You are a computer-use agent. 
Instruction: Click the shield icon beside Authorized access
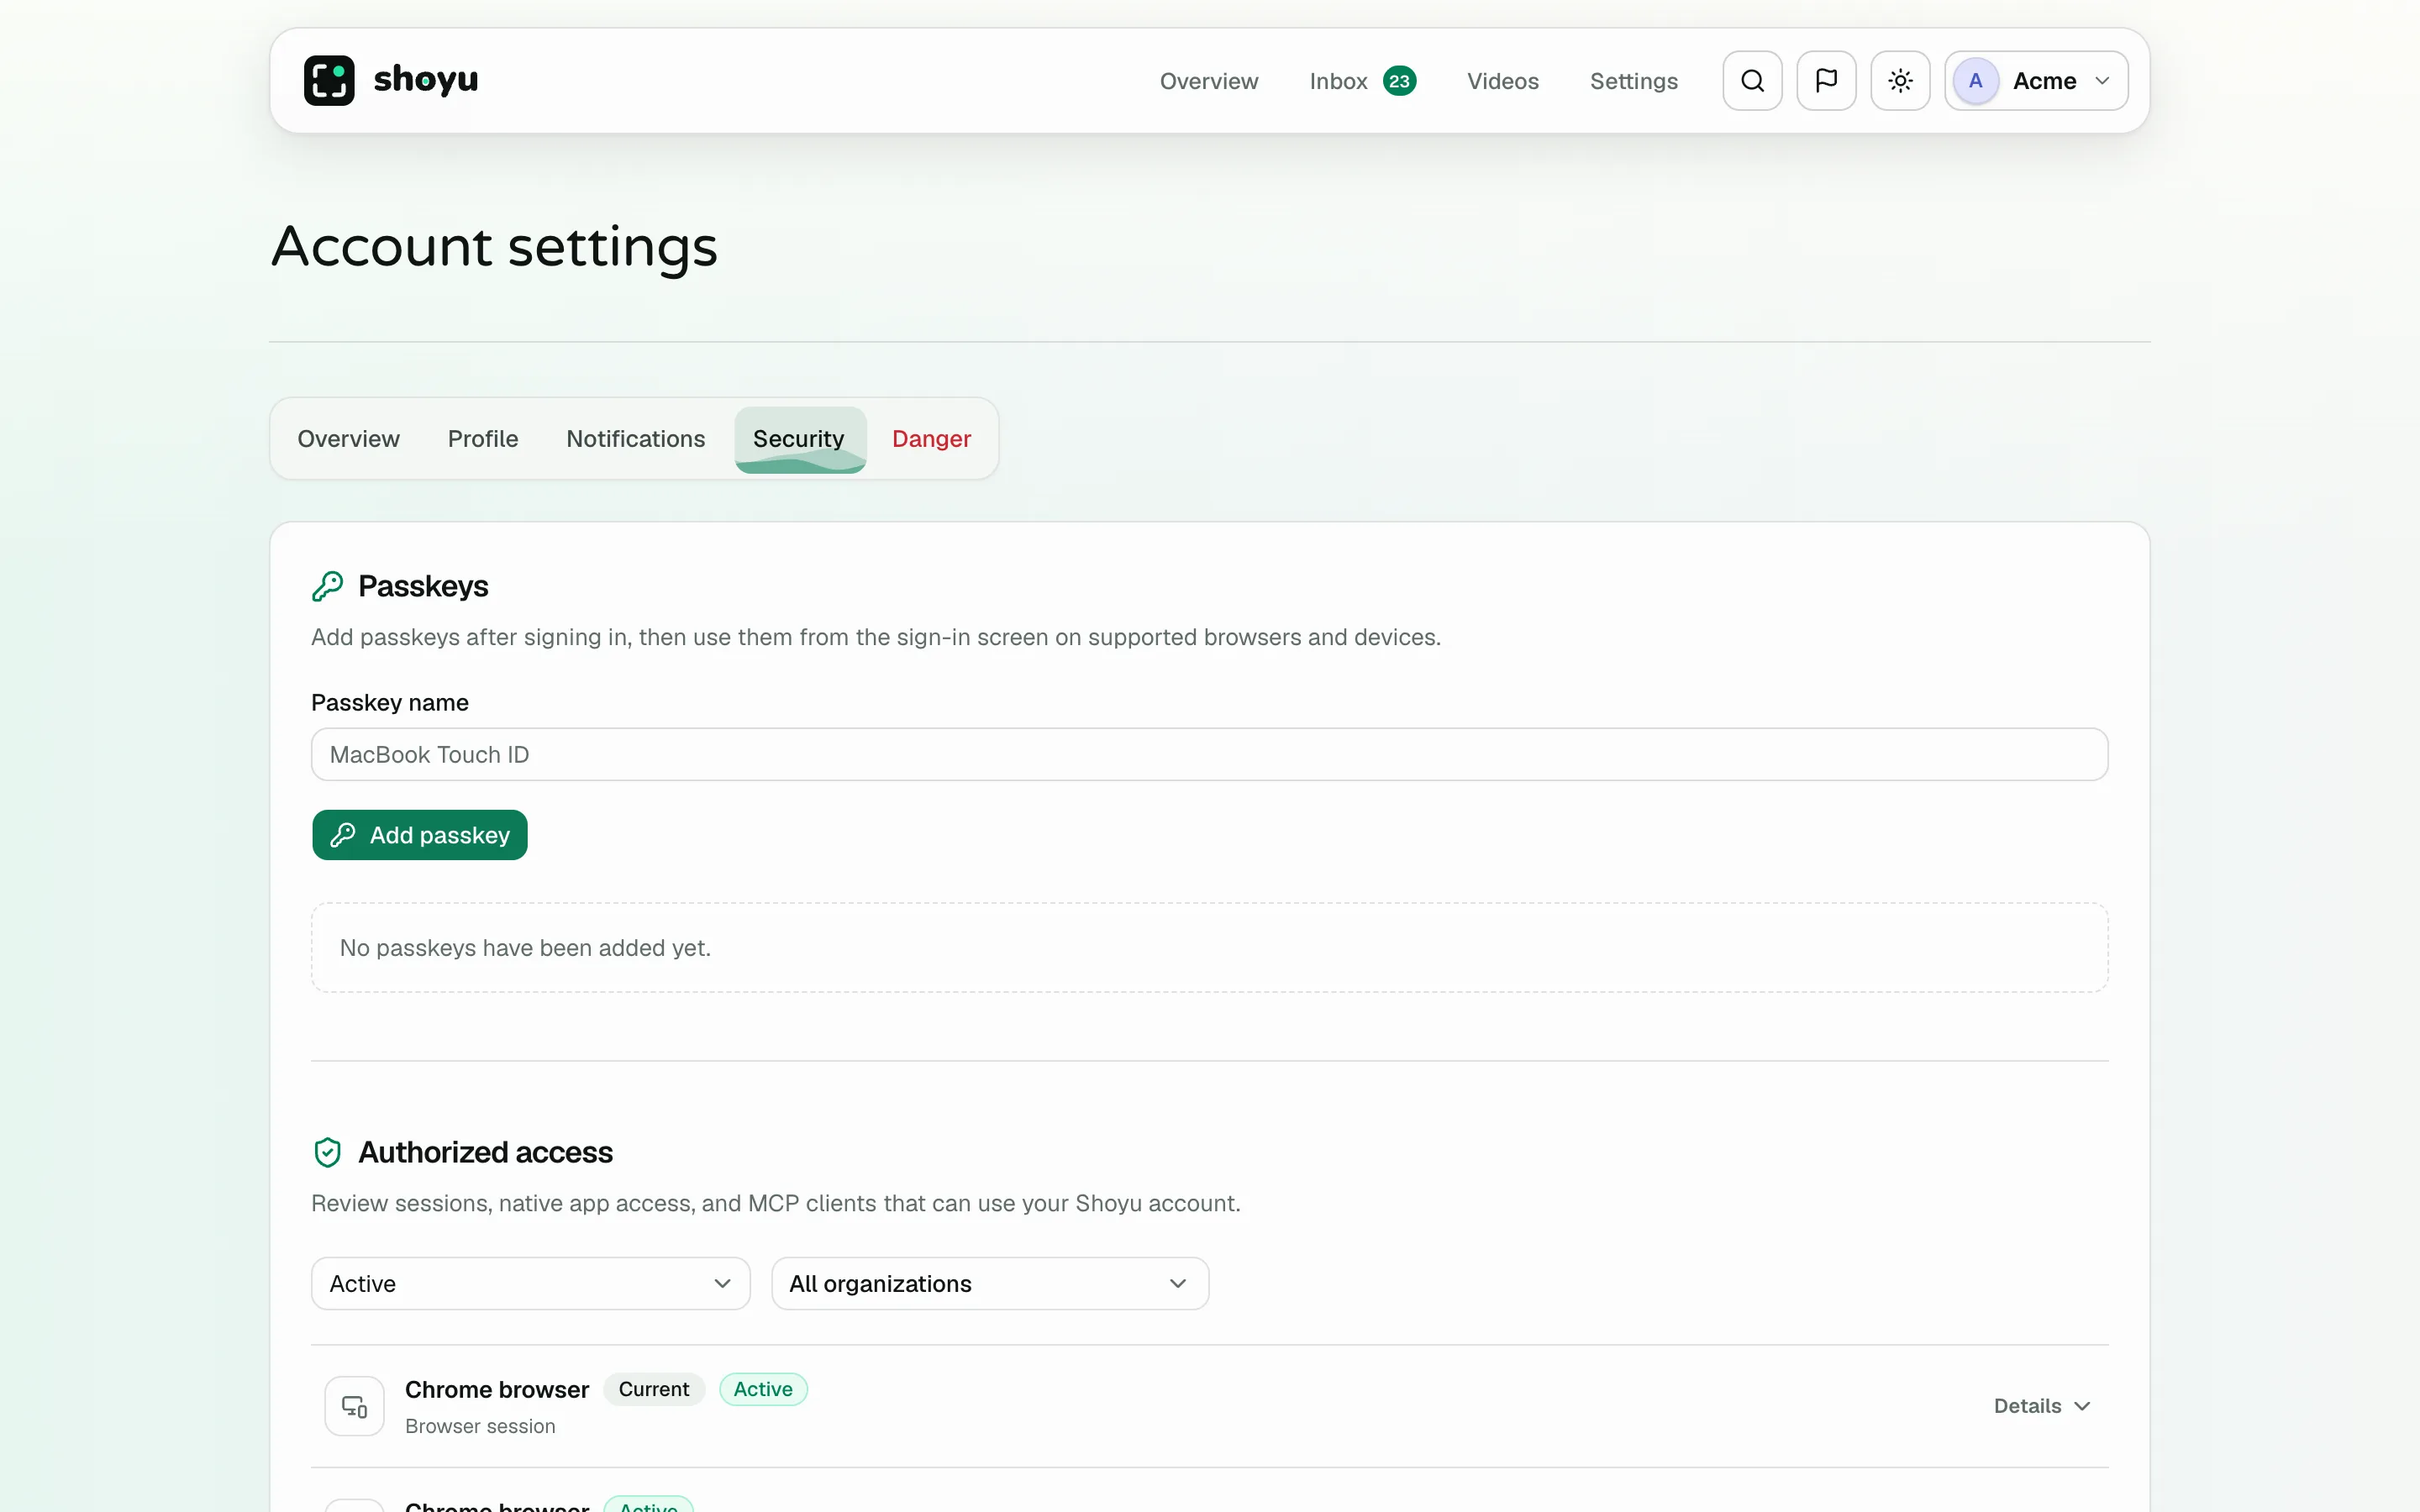point(327,1152)
